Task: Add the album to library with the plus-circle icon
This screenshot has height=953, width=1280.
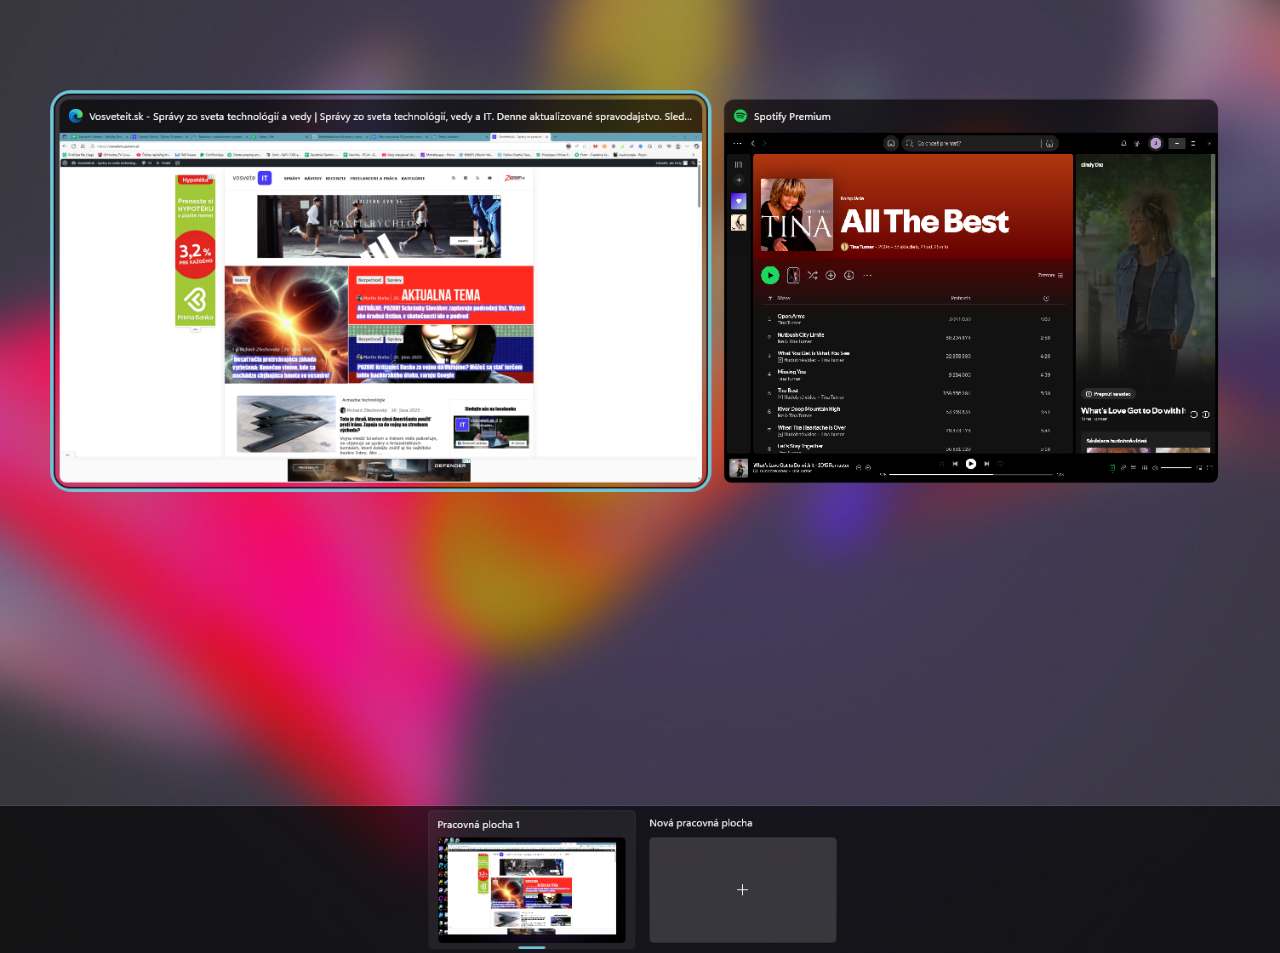Action: (830, 275)
